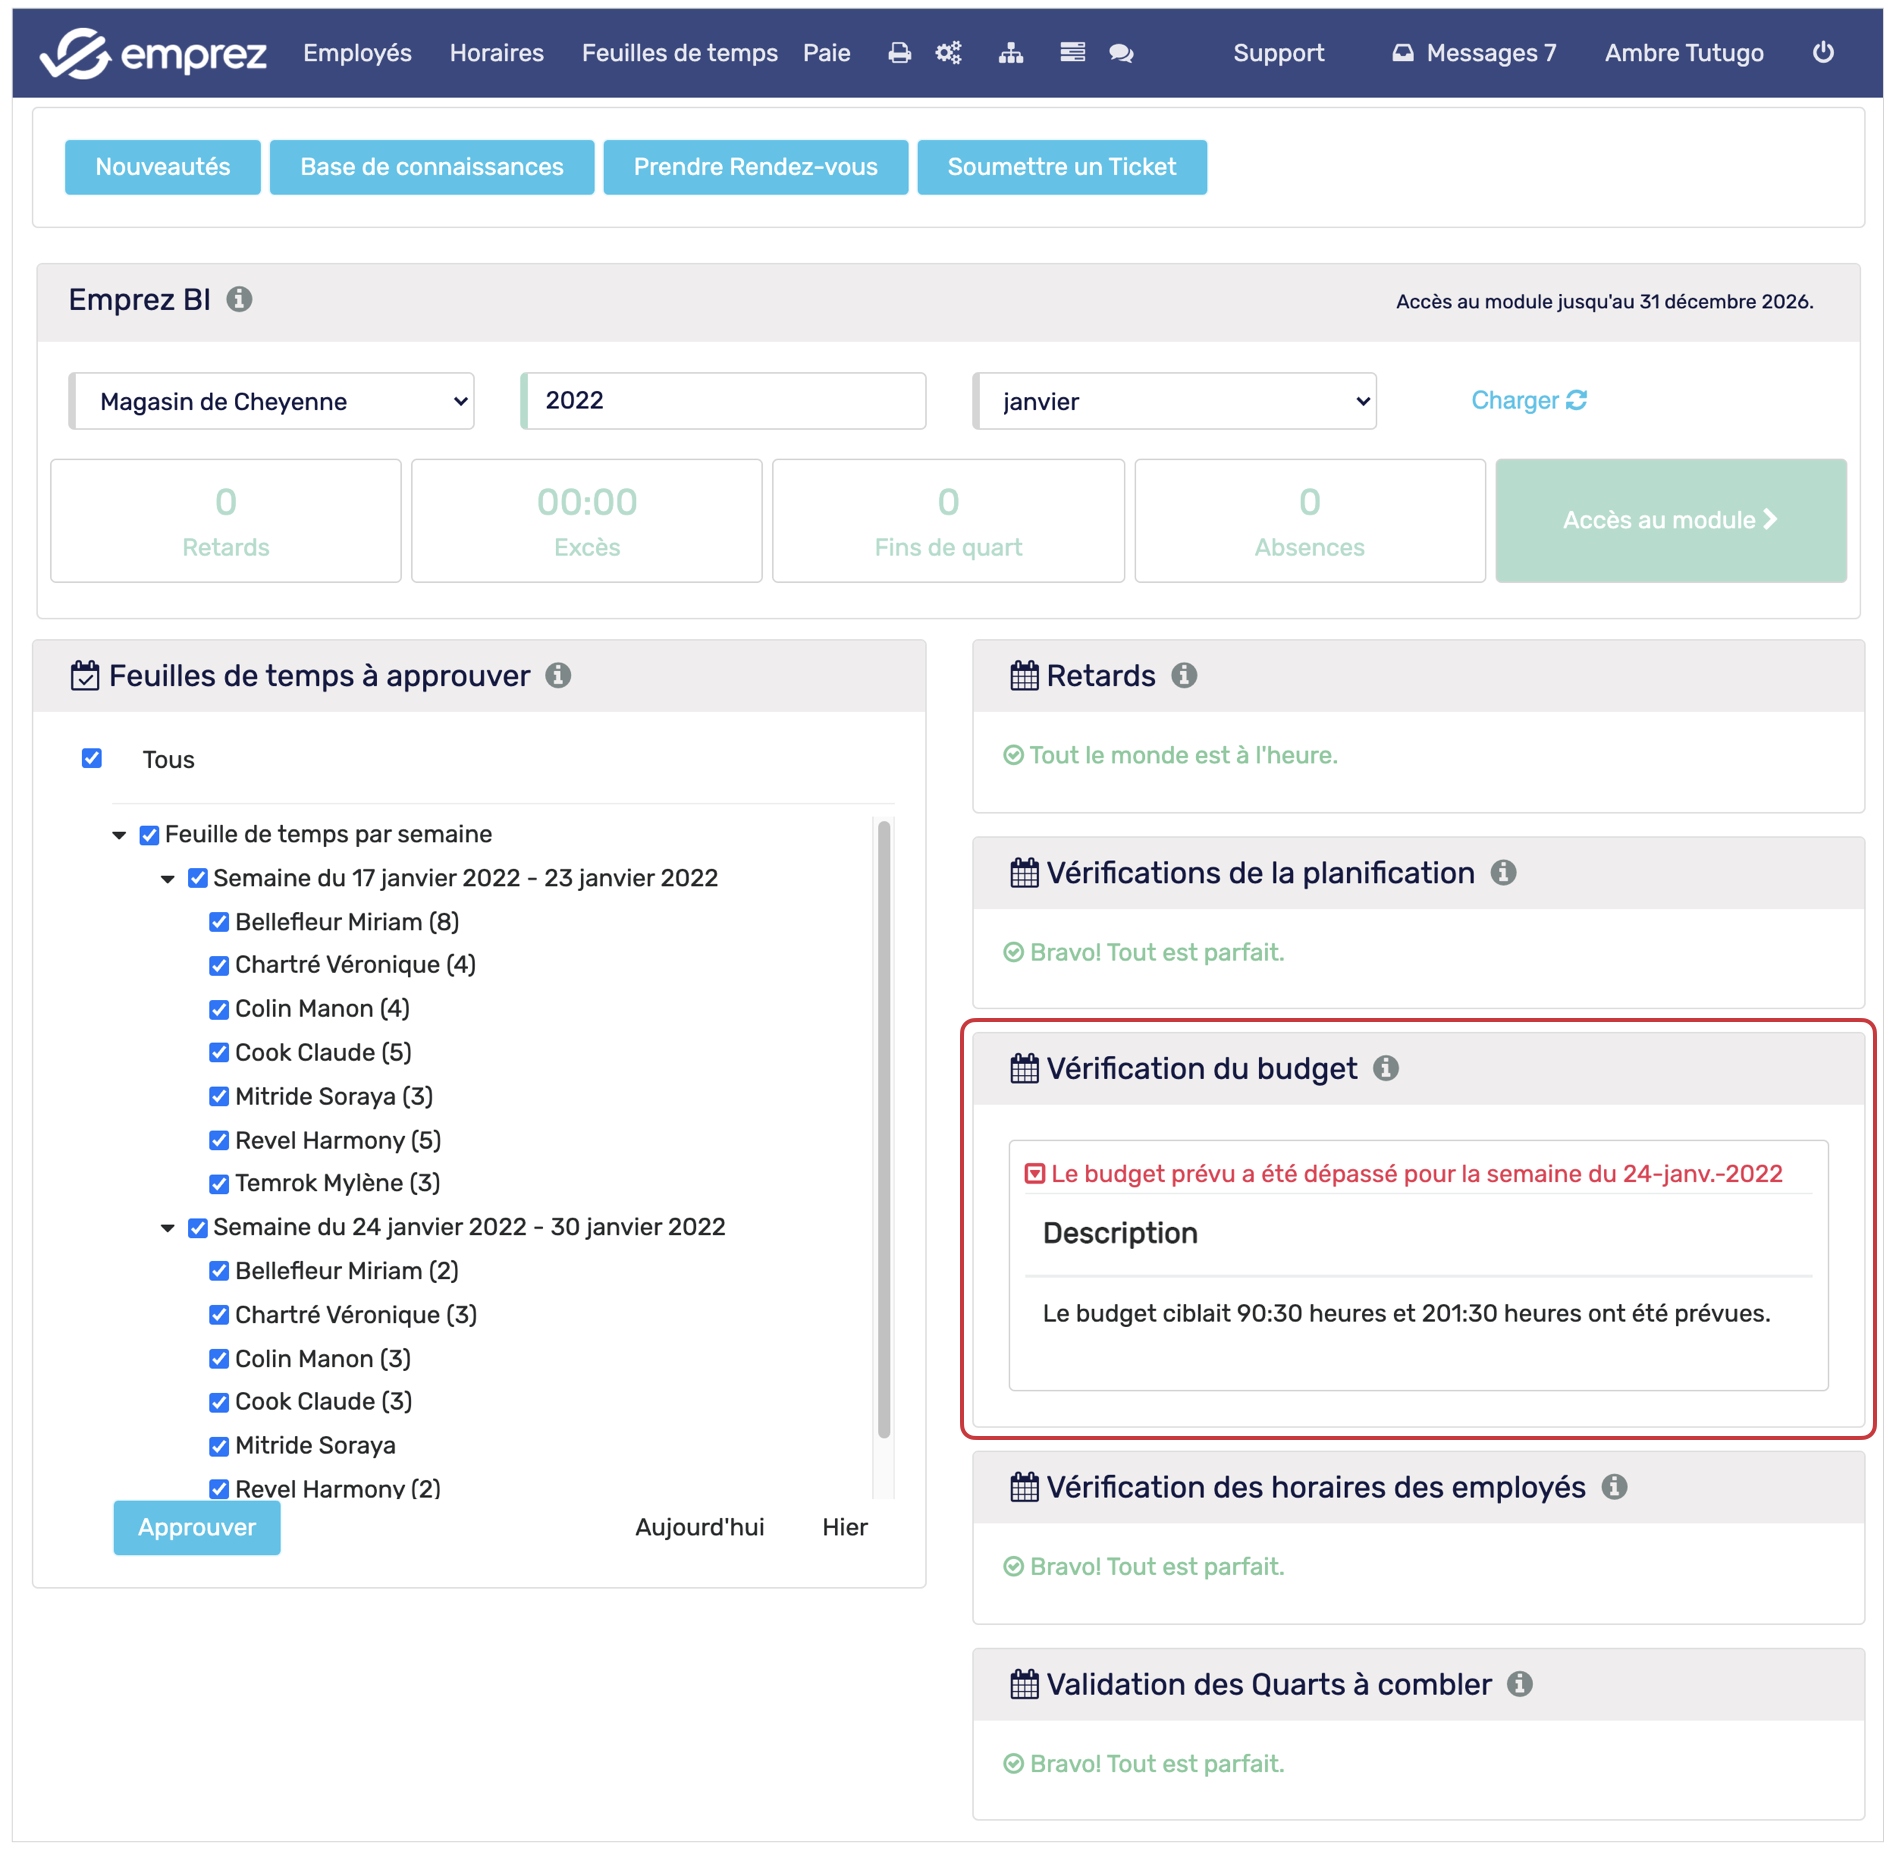
Task: Toggle Feuille de temps par semaine checkbox
Action: (x=149, y=835)
